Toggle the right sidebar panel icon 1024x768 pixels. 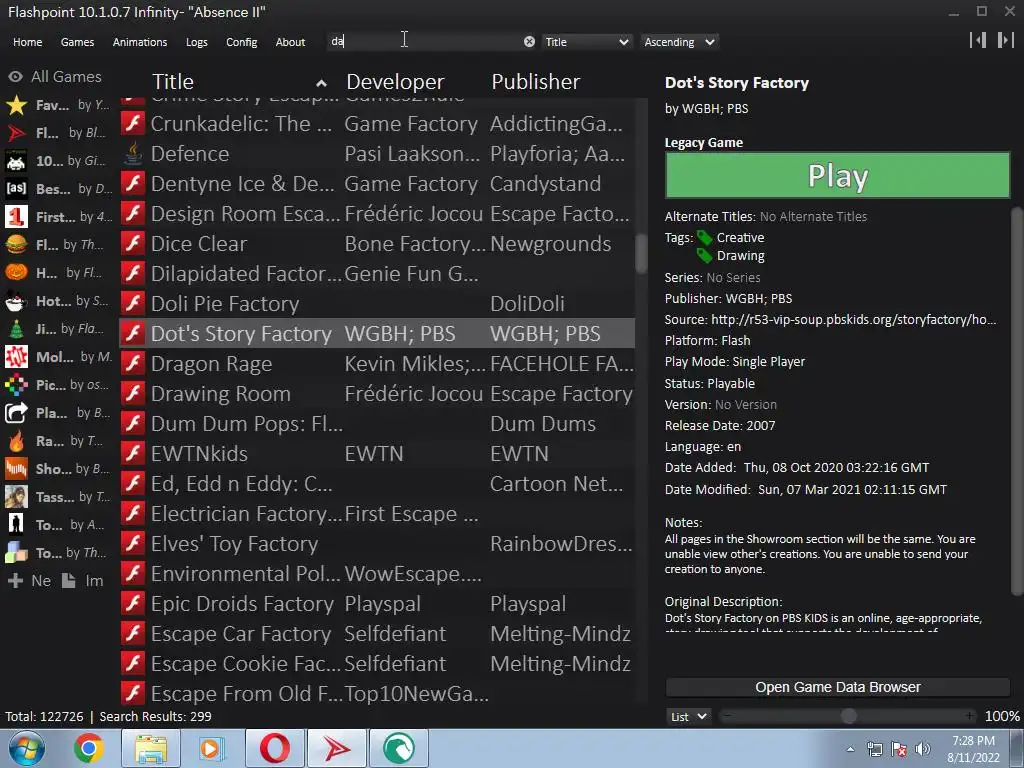(1005, 40)
